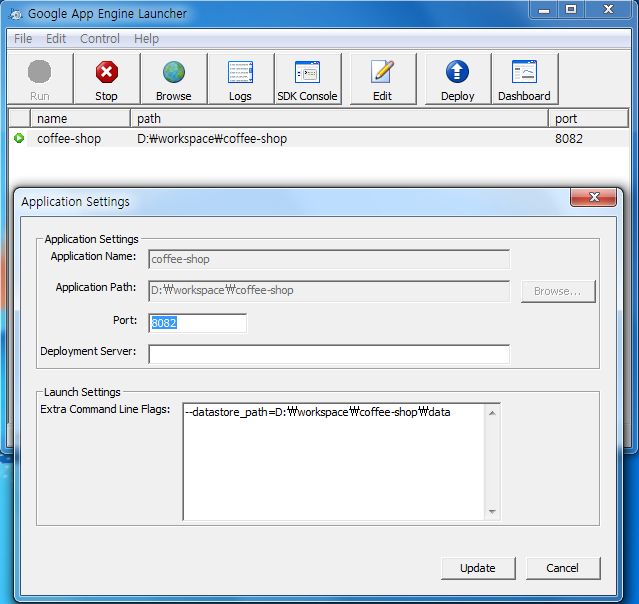Click the Edit pencil icon
This screenshot has width=639, height=604.
tap(382, 79)
